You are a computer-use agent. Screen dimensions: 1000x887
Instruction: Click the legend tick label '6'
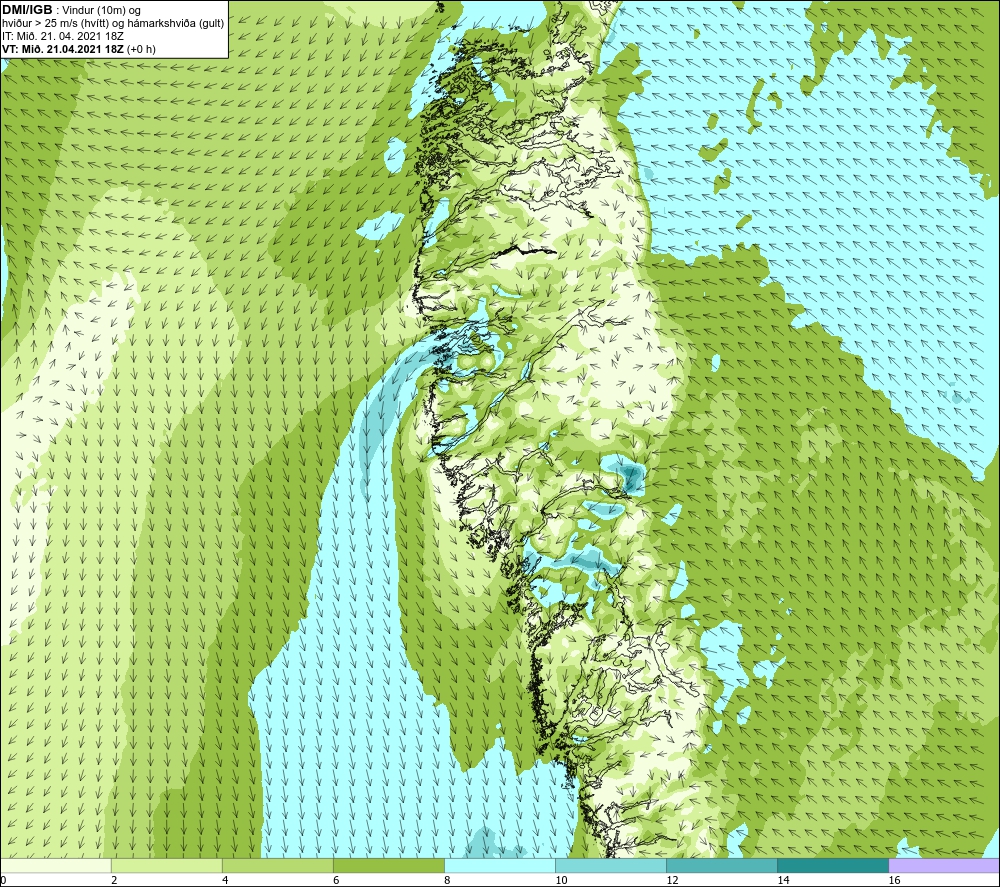(x=337, y=881)
